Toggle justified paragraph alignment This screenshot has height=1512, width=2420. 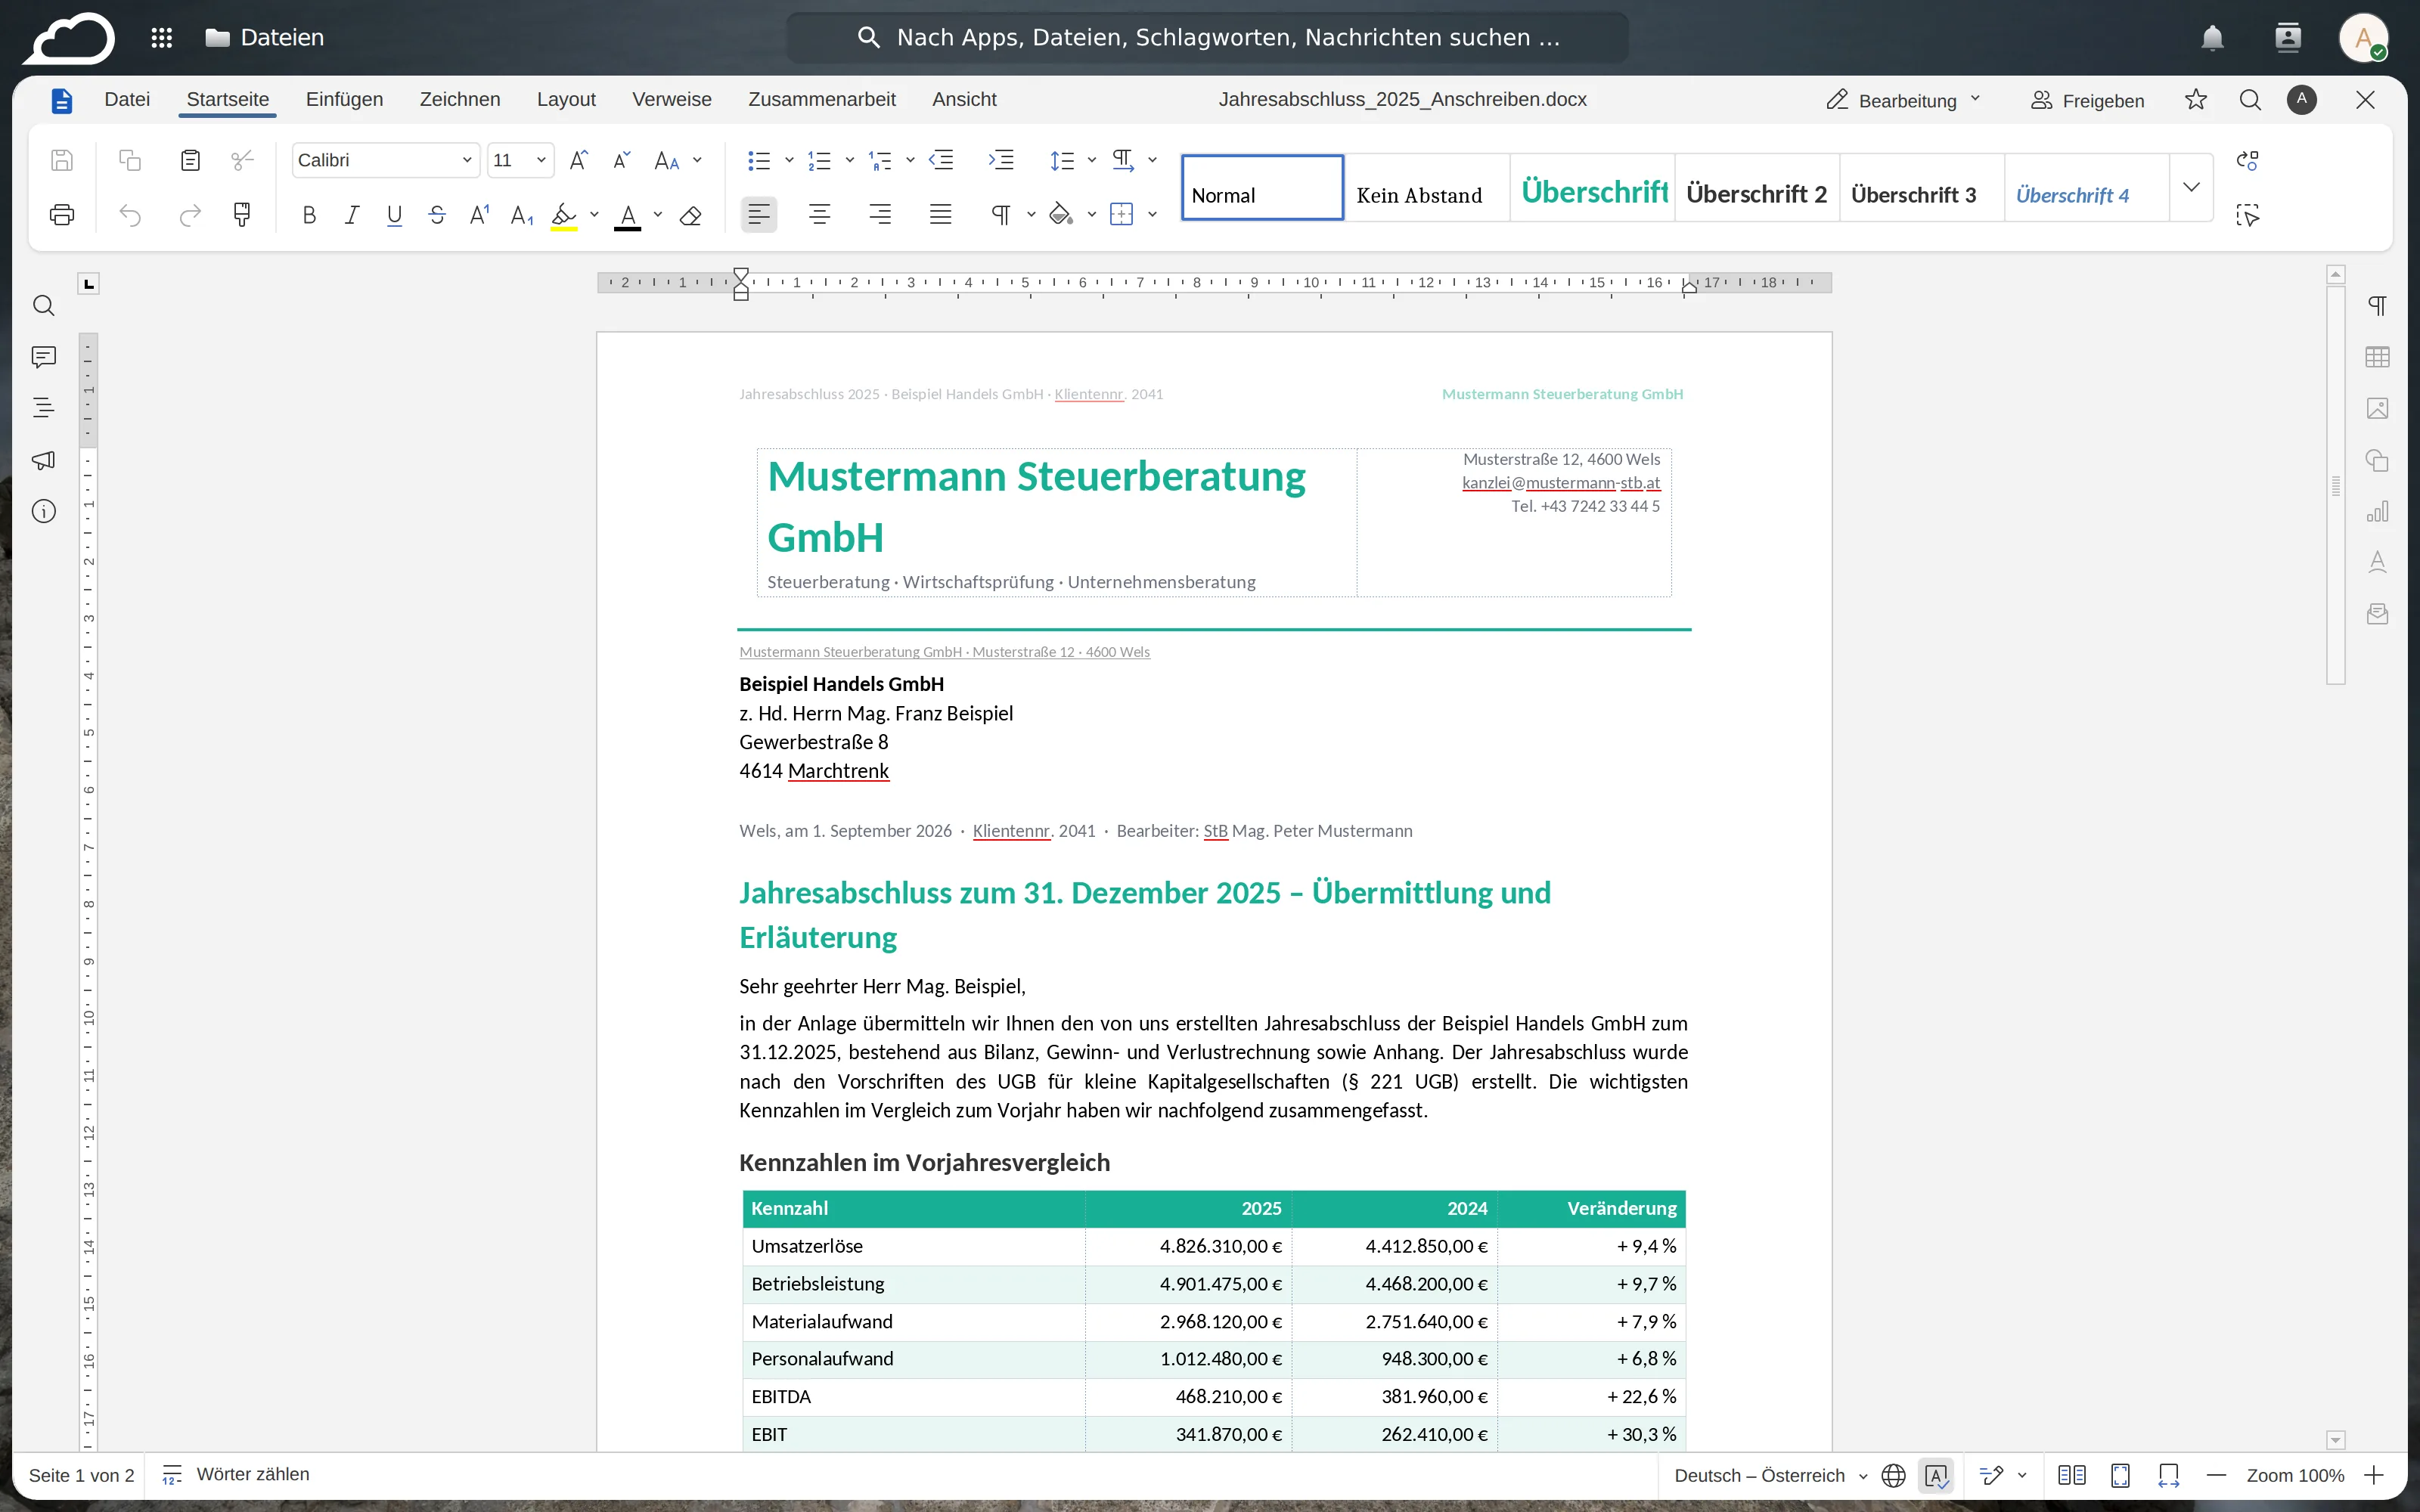(x=940, y=214)
